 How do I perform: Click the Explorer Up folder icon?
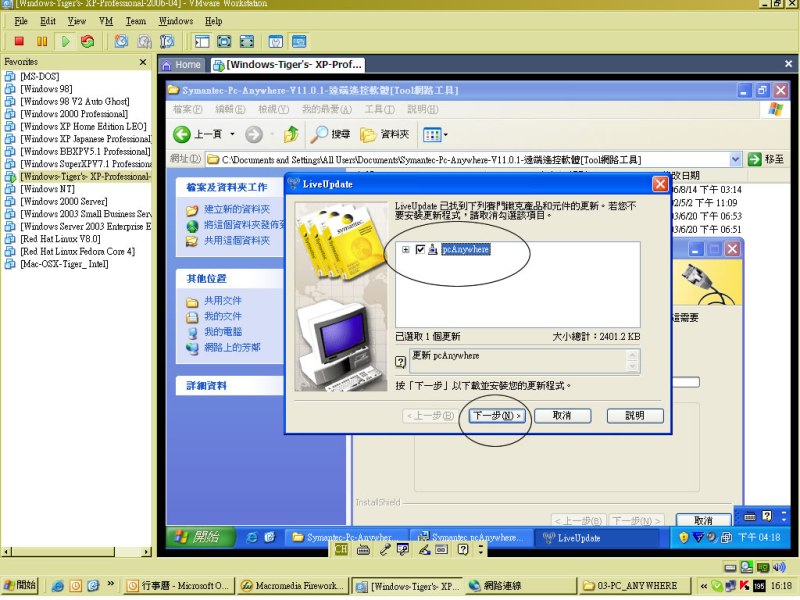coord(291,135)
